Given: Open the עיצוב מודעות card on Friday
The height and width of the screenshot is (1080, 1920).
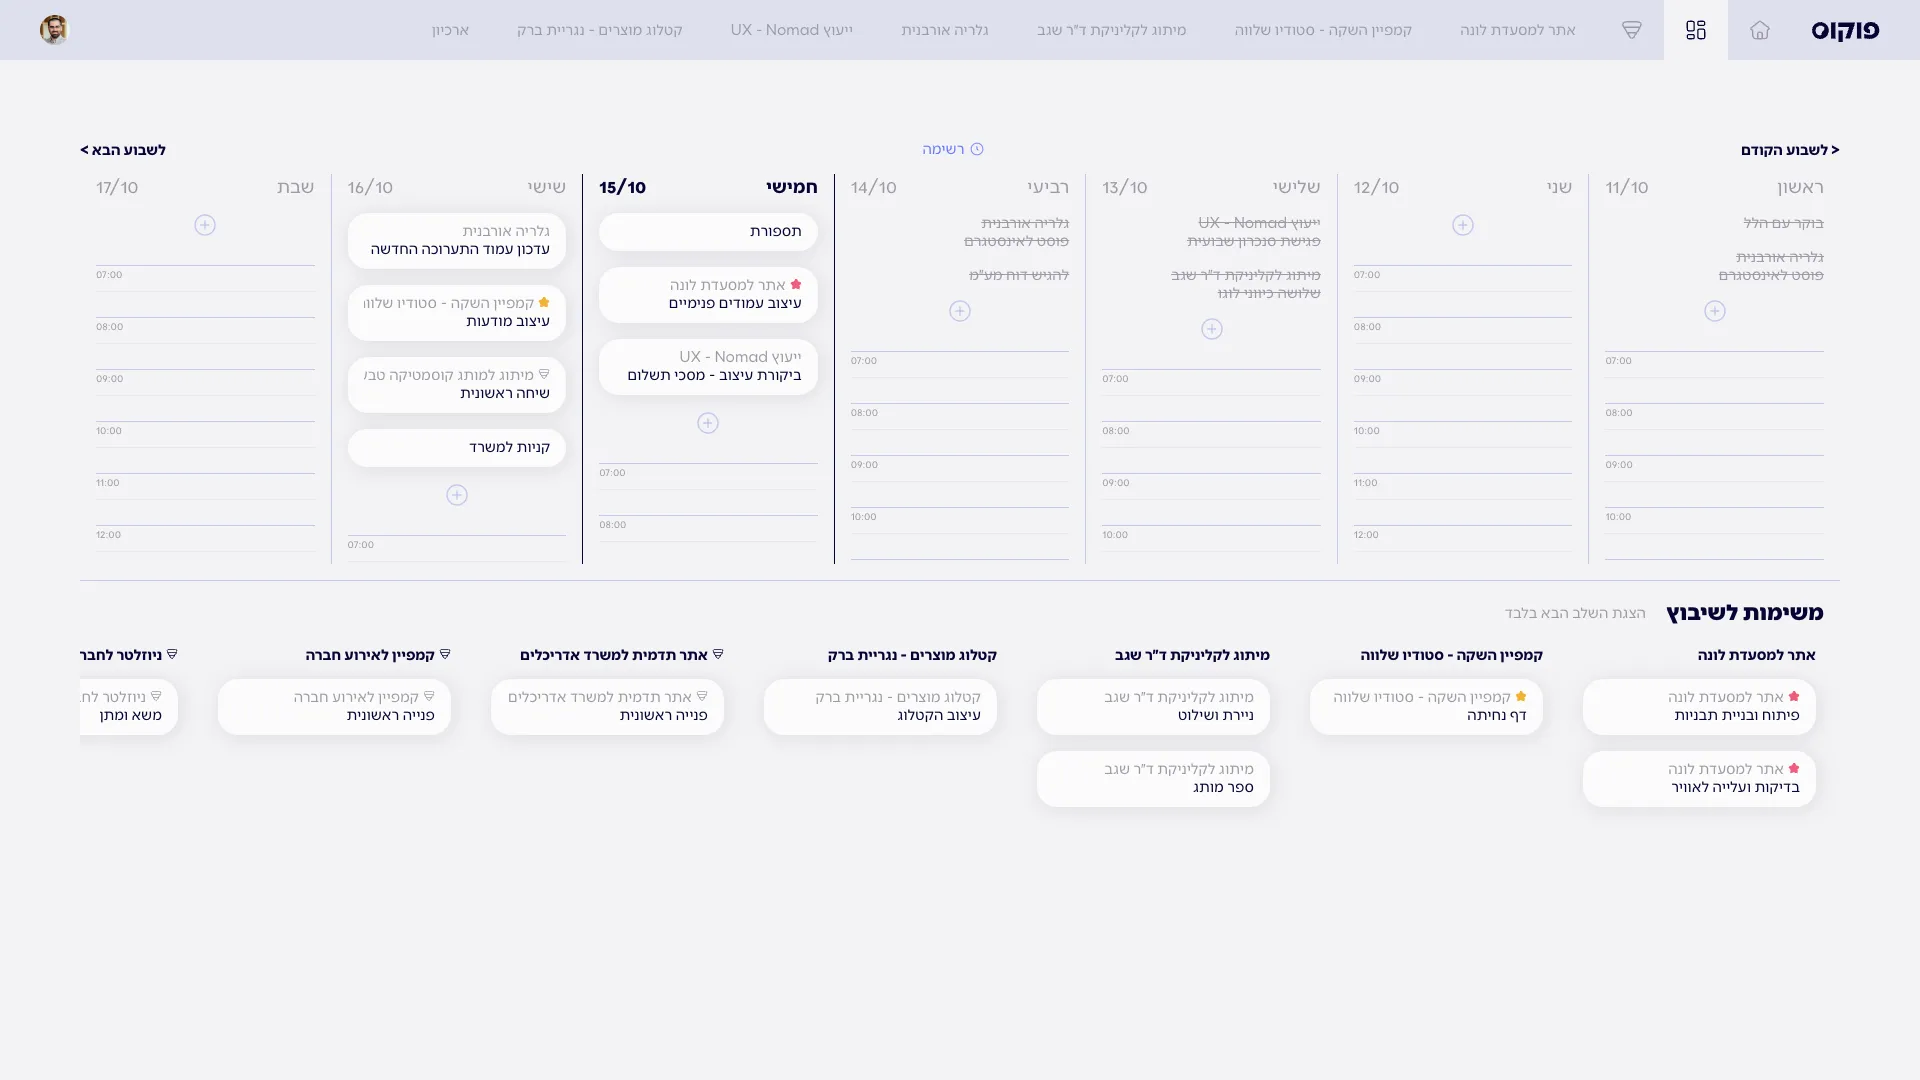Looking at the screenshot, I should click(x=457, y=313).
